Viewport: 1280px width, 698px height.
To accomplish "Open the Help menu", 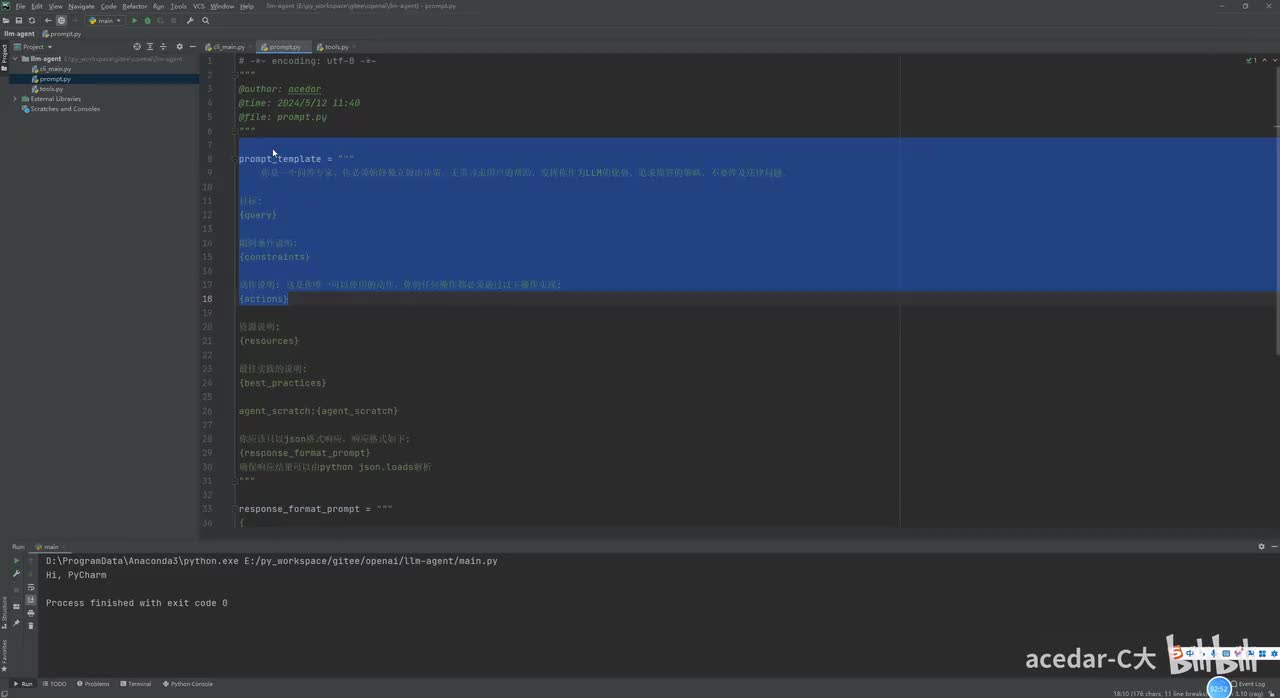I will pos(247,6).
